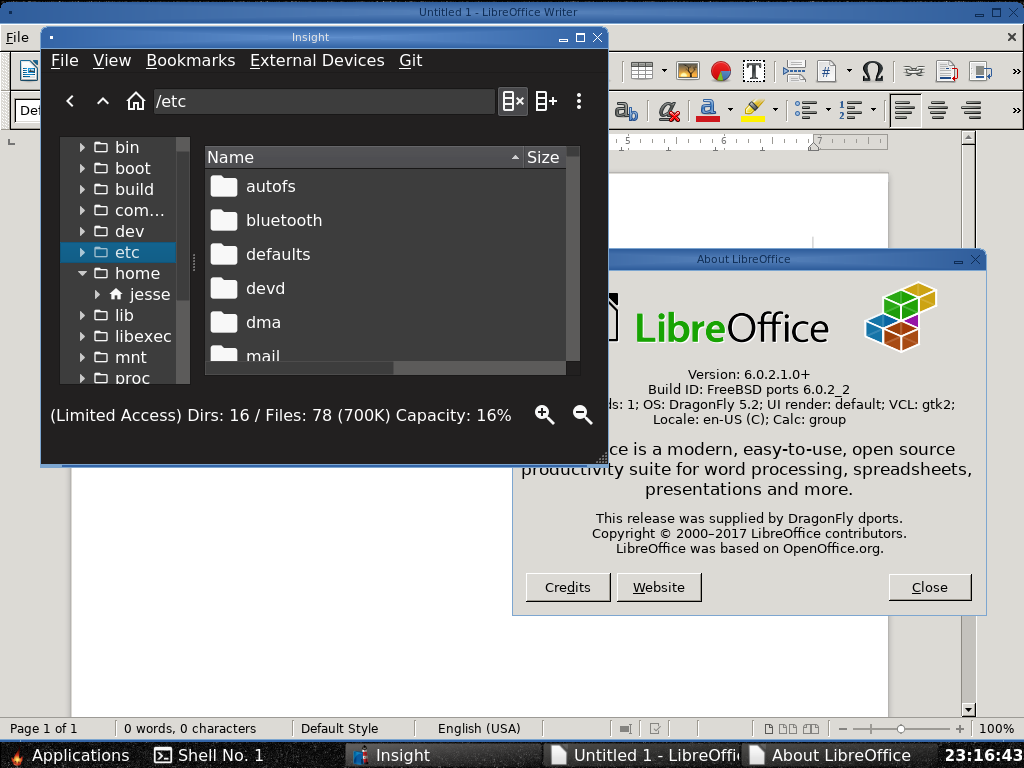Click the zoom slider handle in Writer
This screenshot has height=768, width=1024.
click(901, 729)
